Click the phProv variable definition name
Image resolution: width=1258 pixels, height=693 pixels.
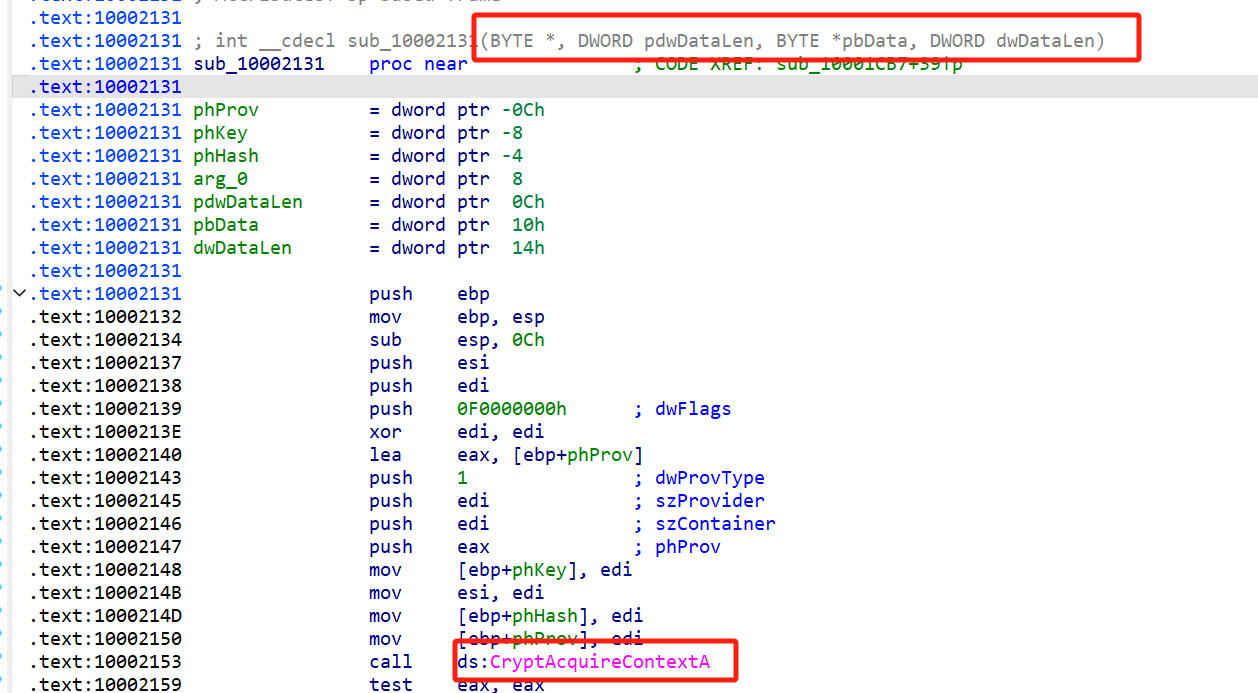(x=226, y=110)
